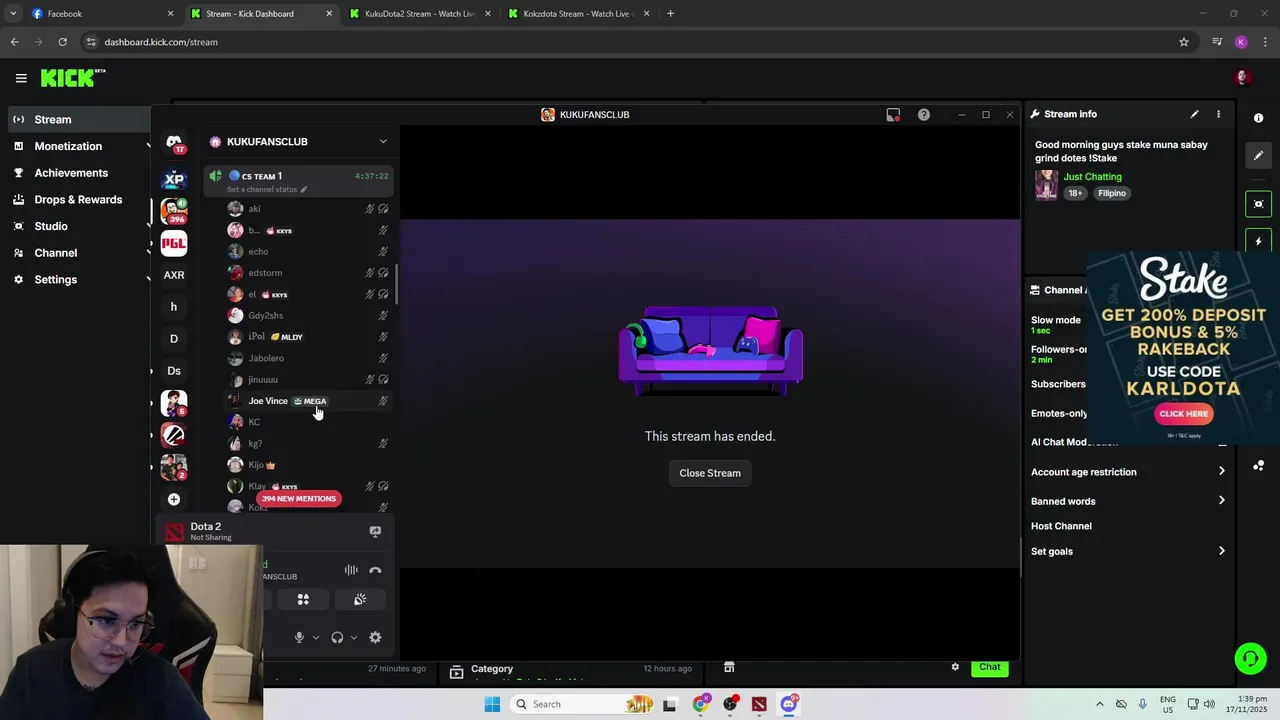Toggle Discord microphone mute
1280x720 pixels.
click(299, 638)
